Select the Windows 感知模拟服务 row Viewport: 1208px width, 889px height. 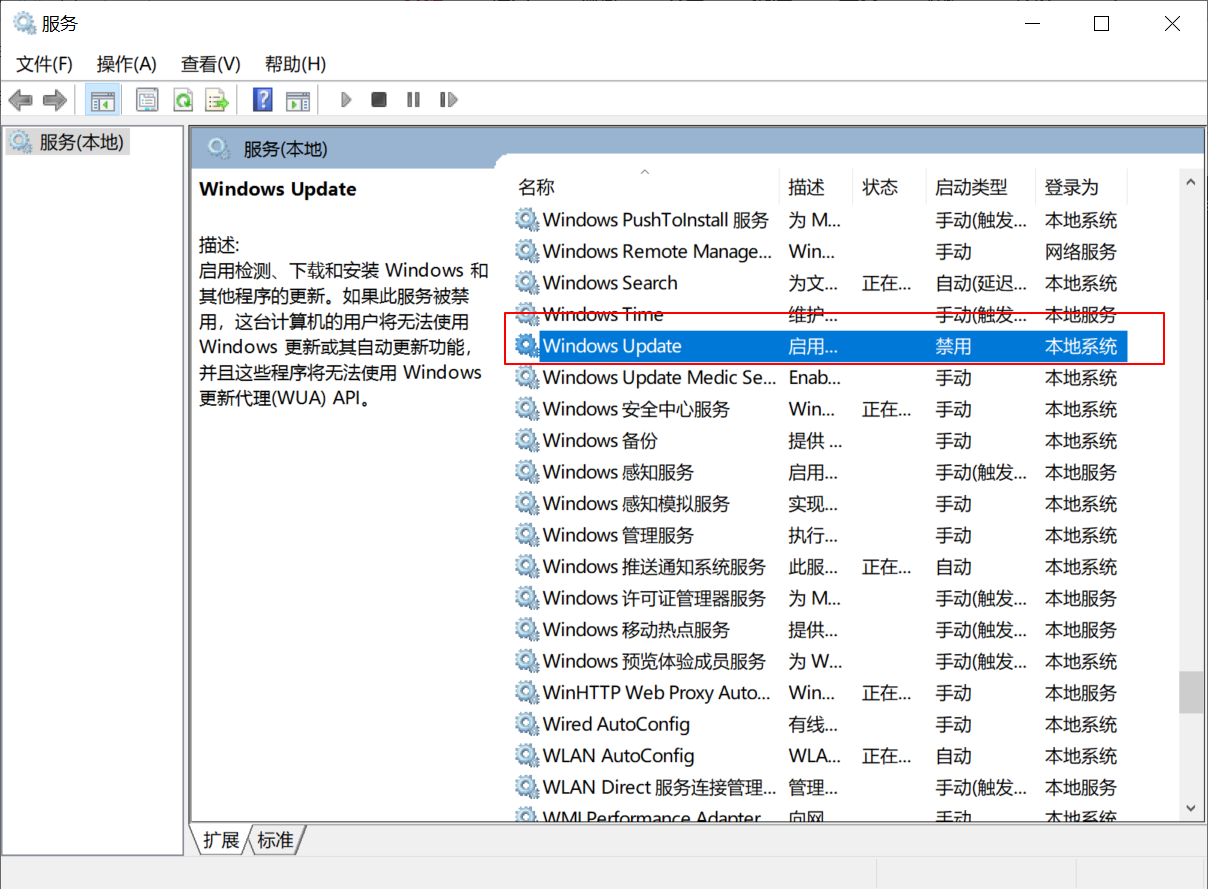[x=820, y=504]
